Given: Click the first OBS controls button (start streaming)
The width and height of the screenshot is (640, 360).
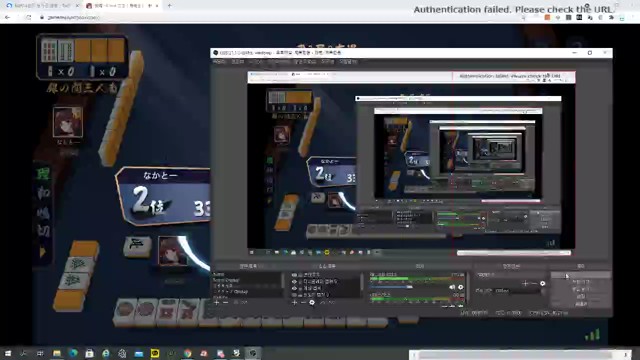Looking at the screenshot, I should click(580, 276).
